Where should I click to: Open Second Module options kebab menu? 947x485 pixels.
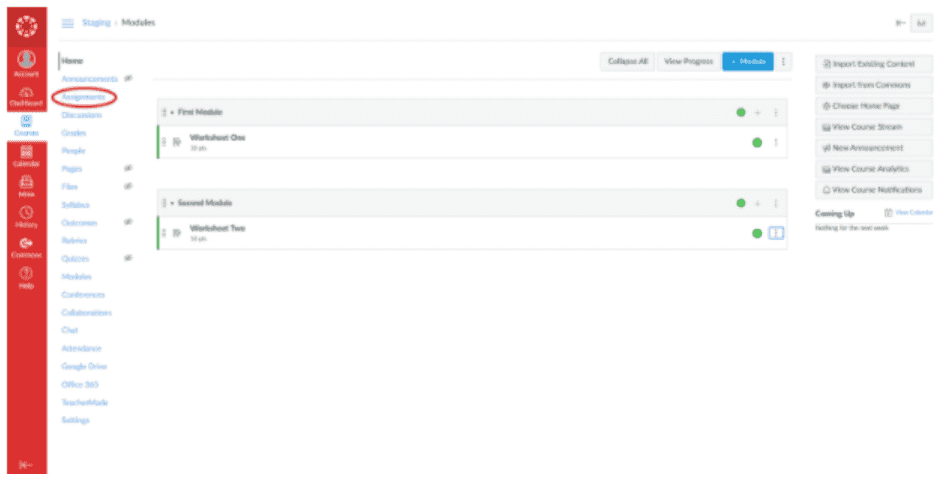click(776, 204)
